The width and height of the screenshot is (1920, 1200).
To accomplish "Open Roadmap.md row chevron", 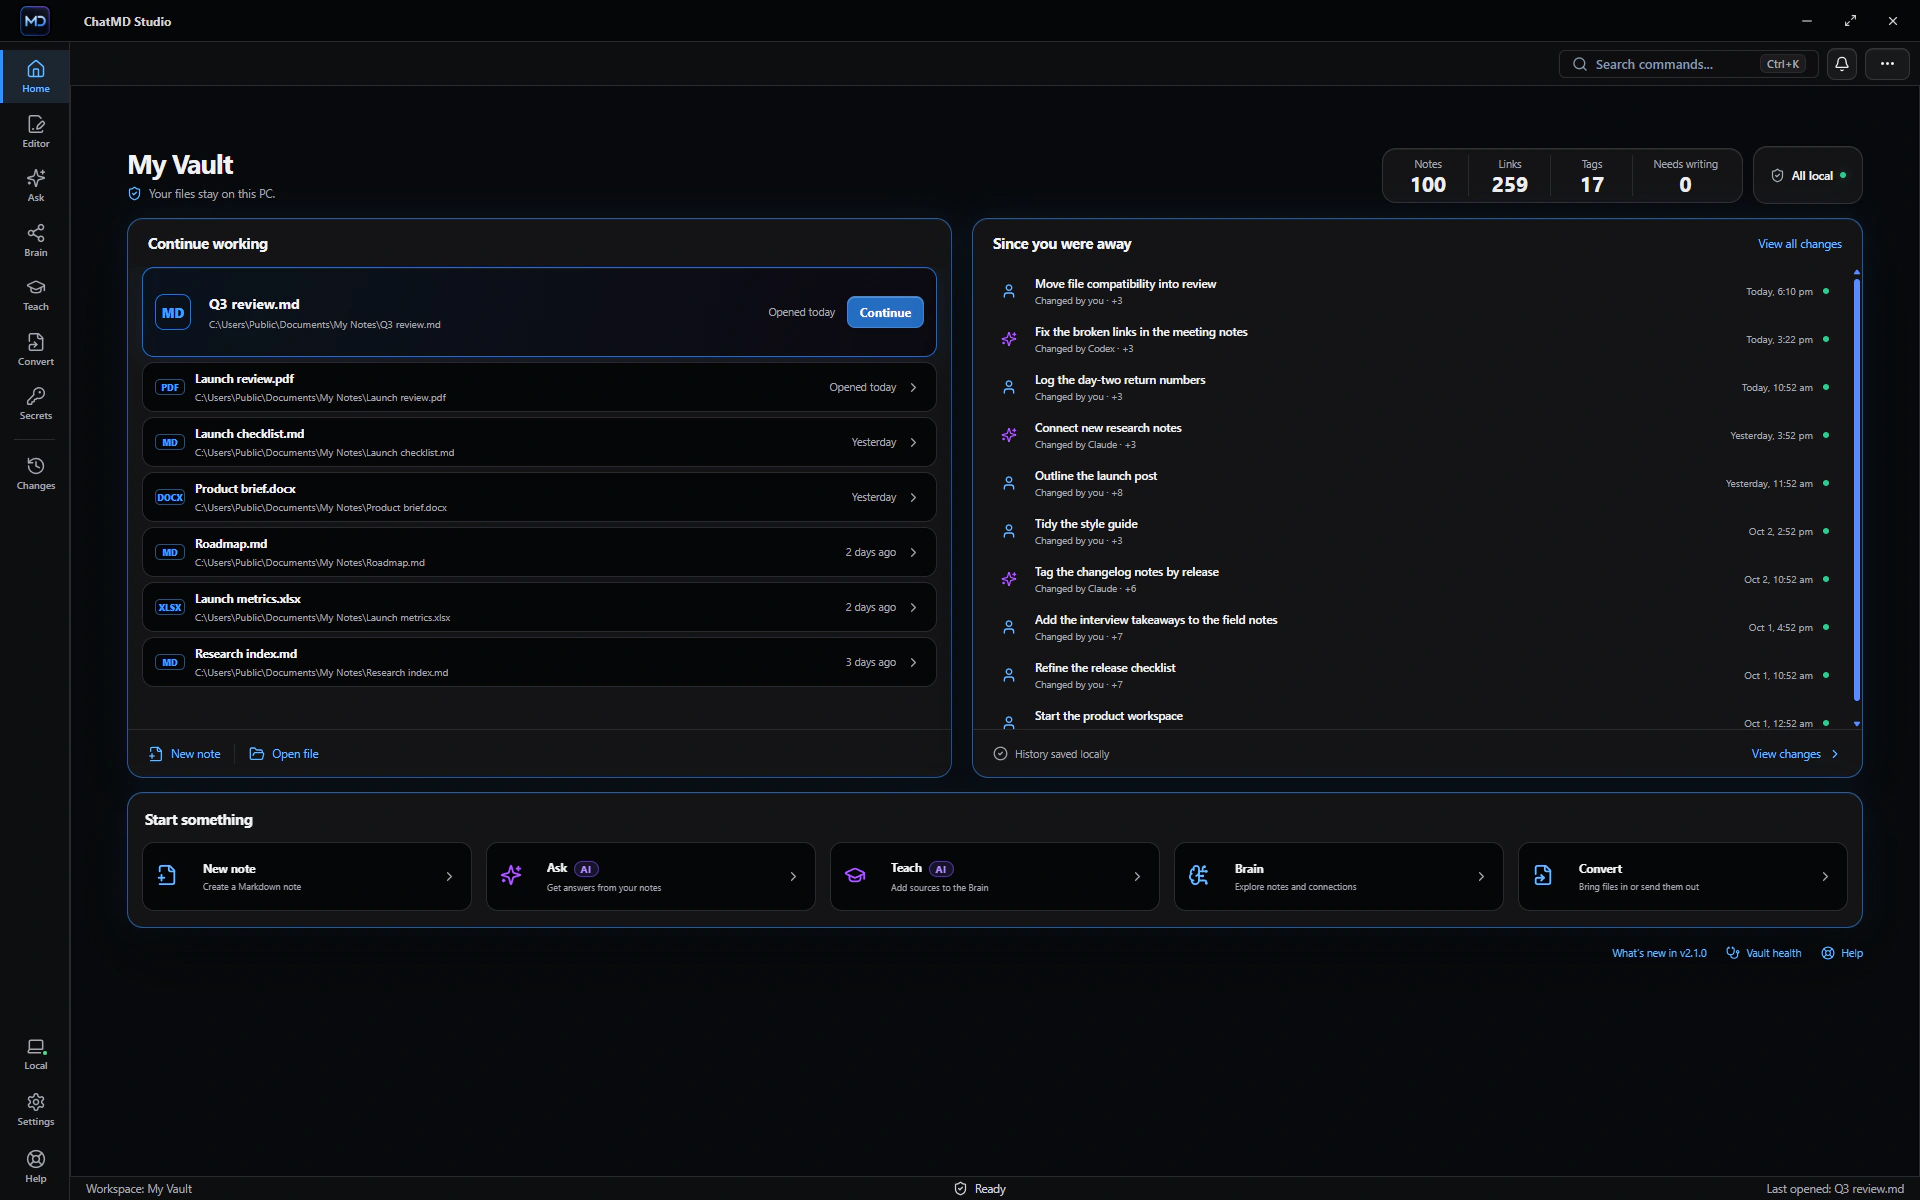I will pyautogui.click(x=913, y=552).
